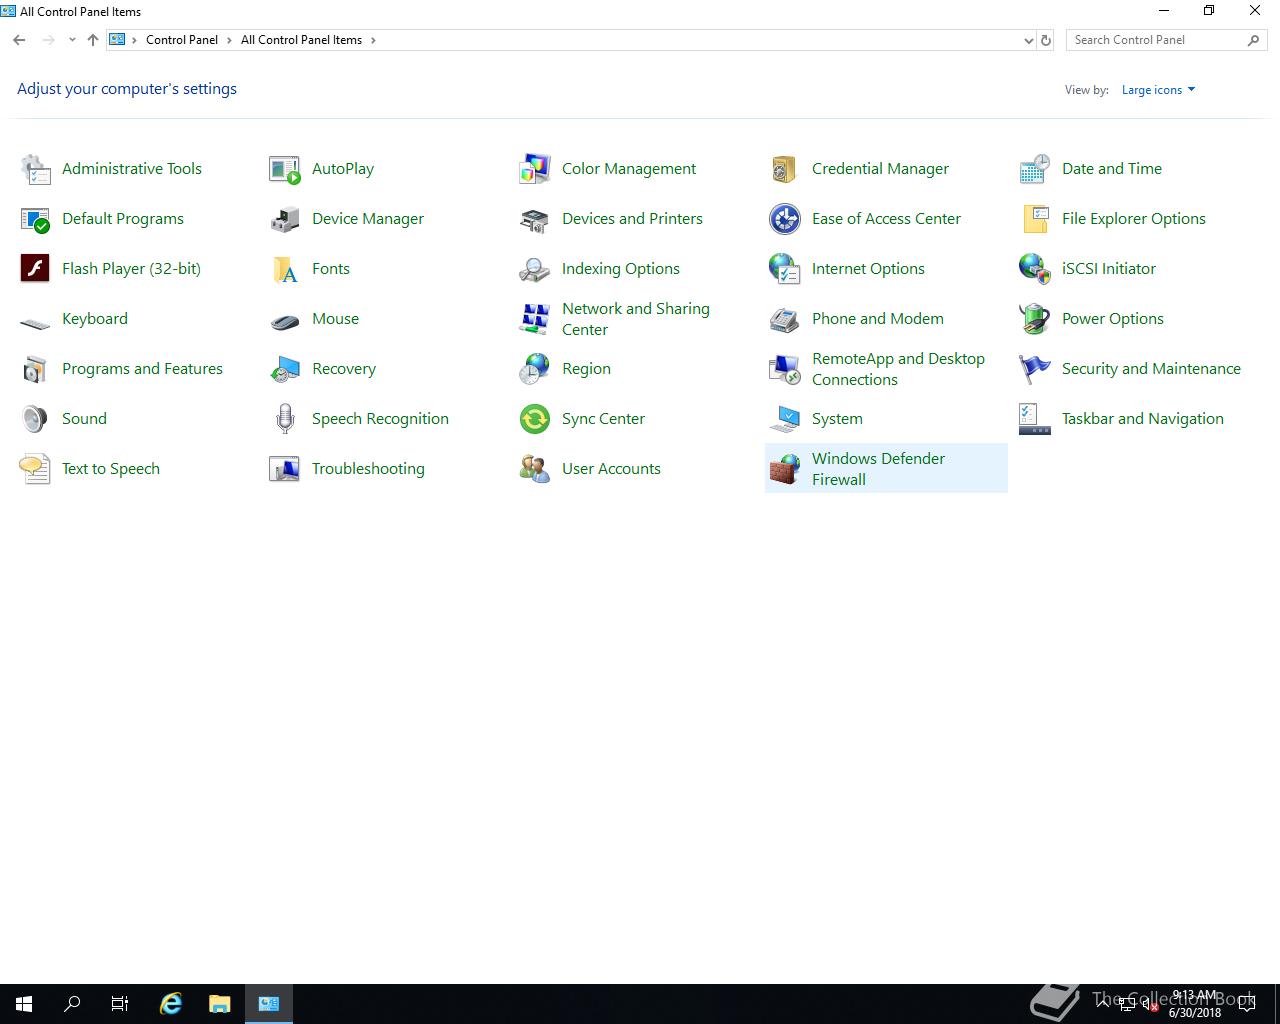Open the Text to Speech link
The image size is (1280, 1024).
[x=111, y=469]
